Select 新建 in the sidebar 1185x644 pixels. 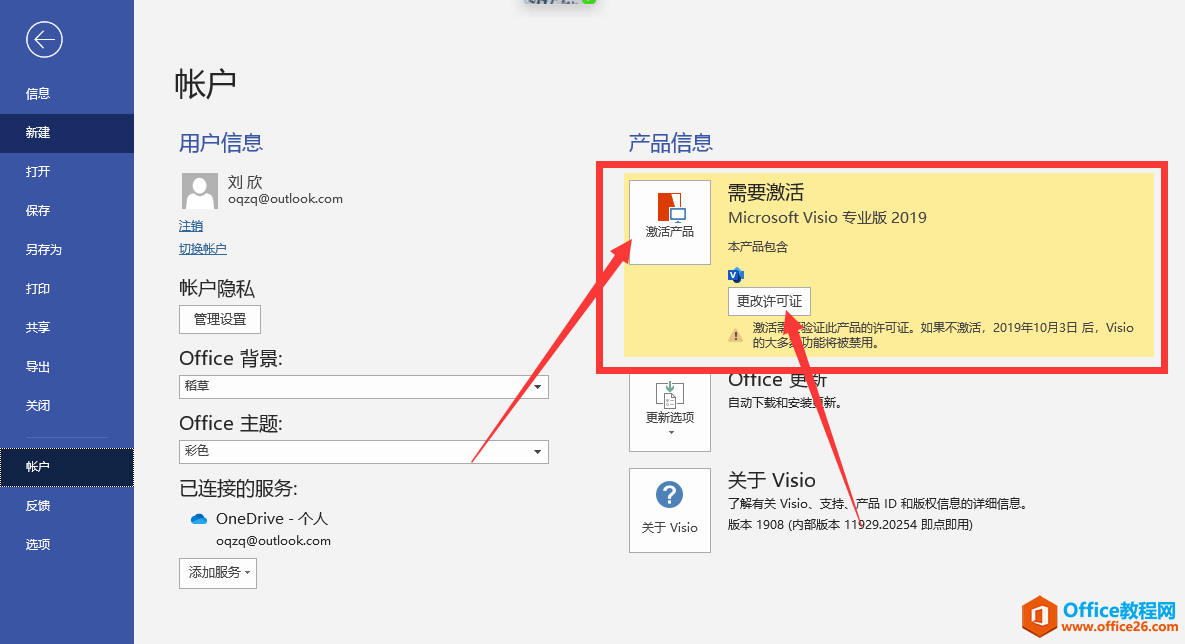click(x=67, y=133)
